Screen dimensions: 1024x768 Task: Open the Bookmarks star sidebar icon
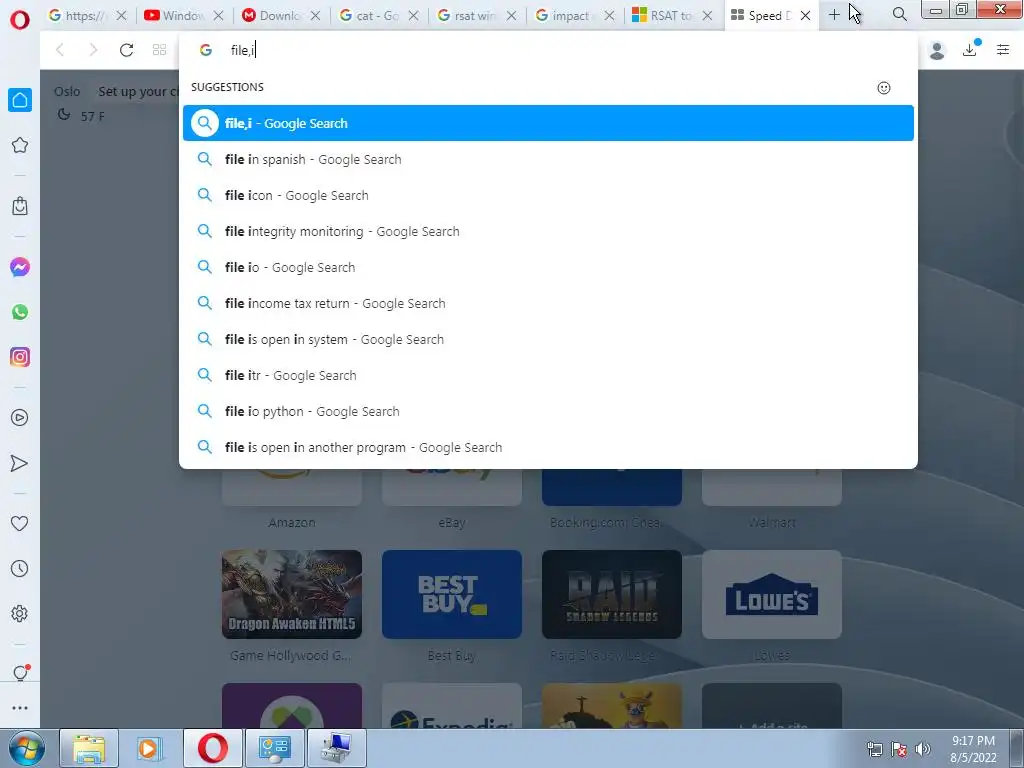20,145
